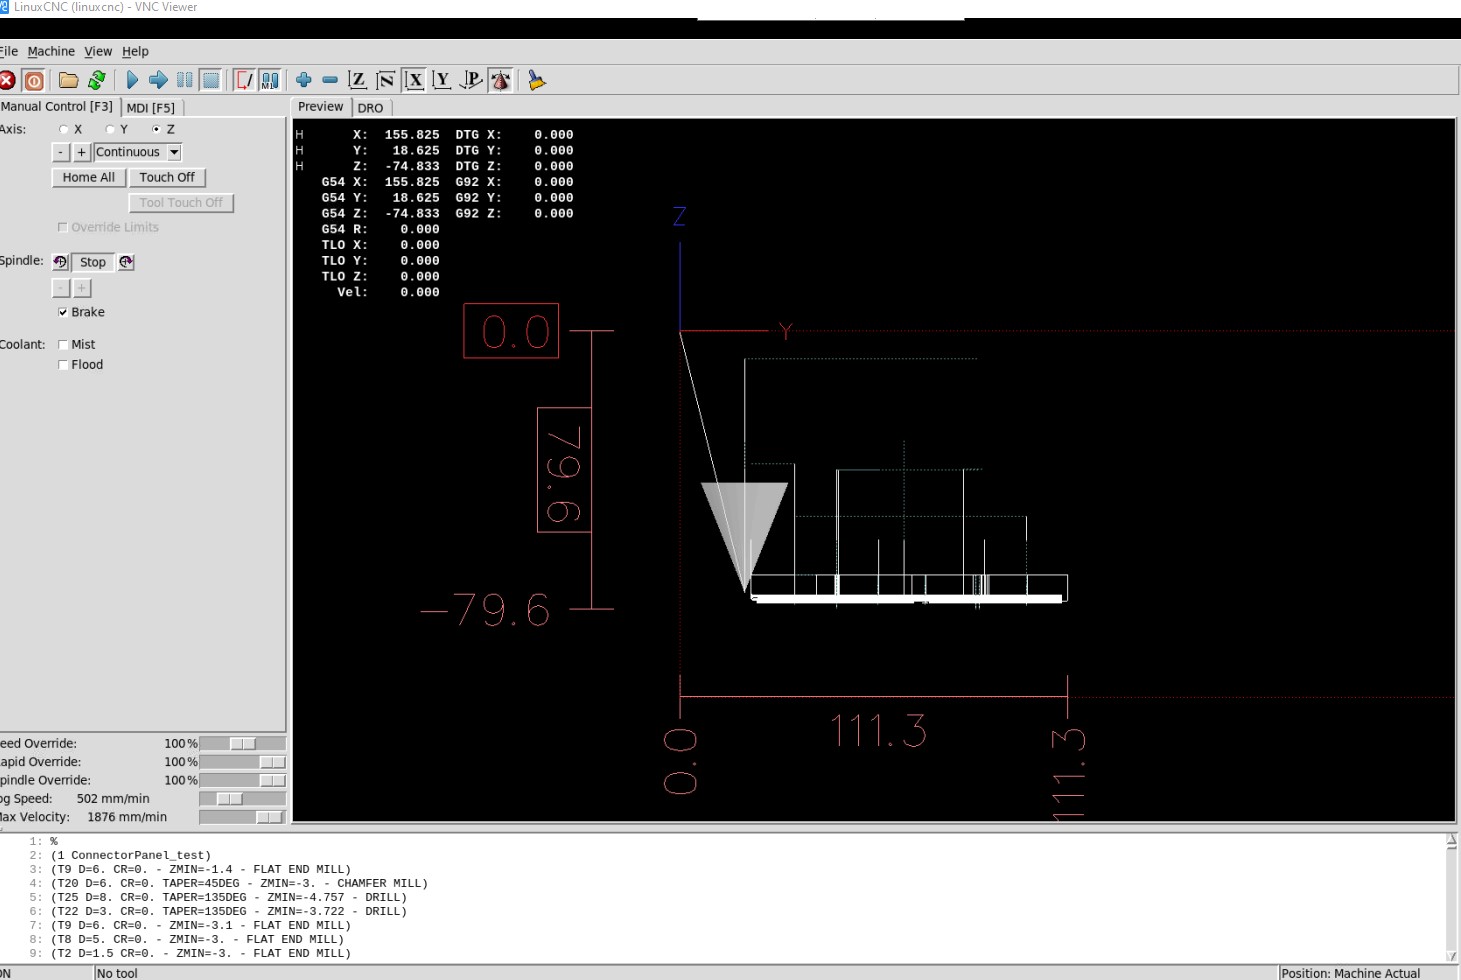Toggle the Emergency Stop button
This screenshot has height=980, width=1461.
point(7,81)
